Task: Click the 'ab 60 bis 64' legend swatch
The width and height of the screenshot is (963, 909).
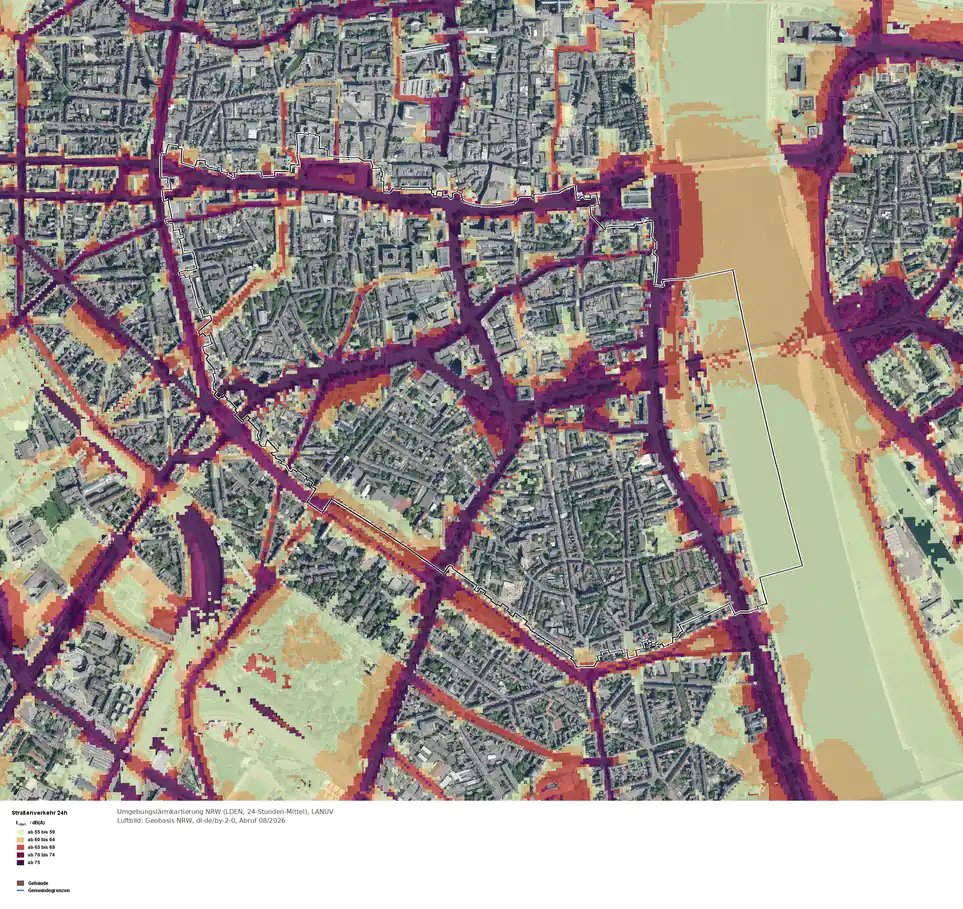Action: click(20, 839)
